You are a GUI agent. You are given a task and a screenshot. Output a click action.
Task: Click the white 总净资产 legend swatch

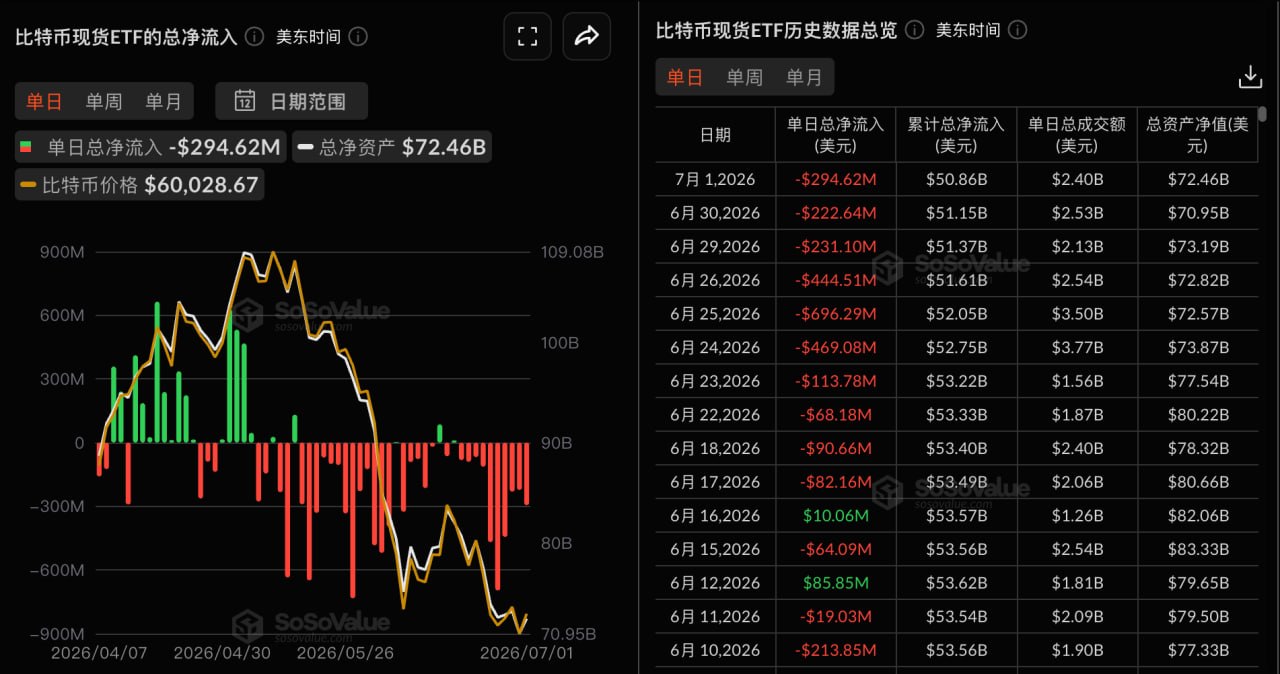(306, 148)
